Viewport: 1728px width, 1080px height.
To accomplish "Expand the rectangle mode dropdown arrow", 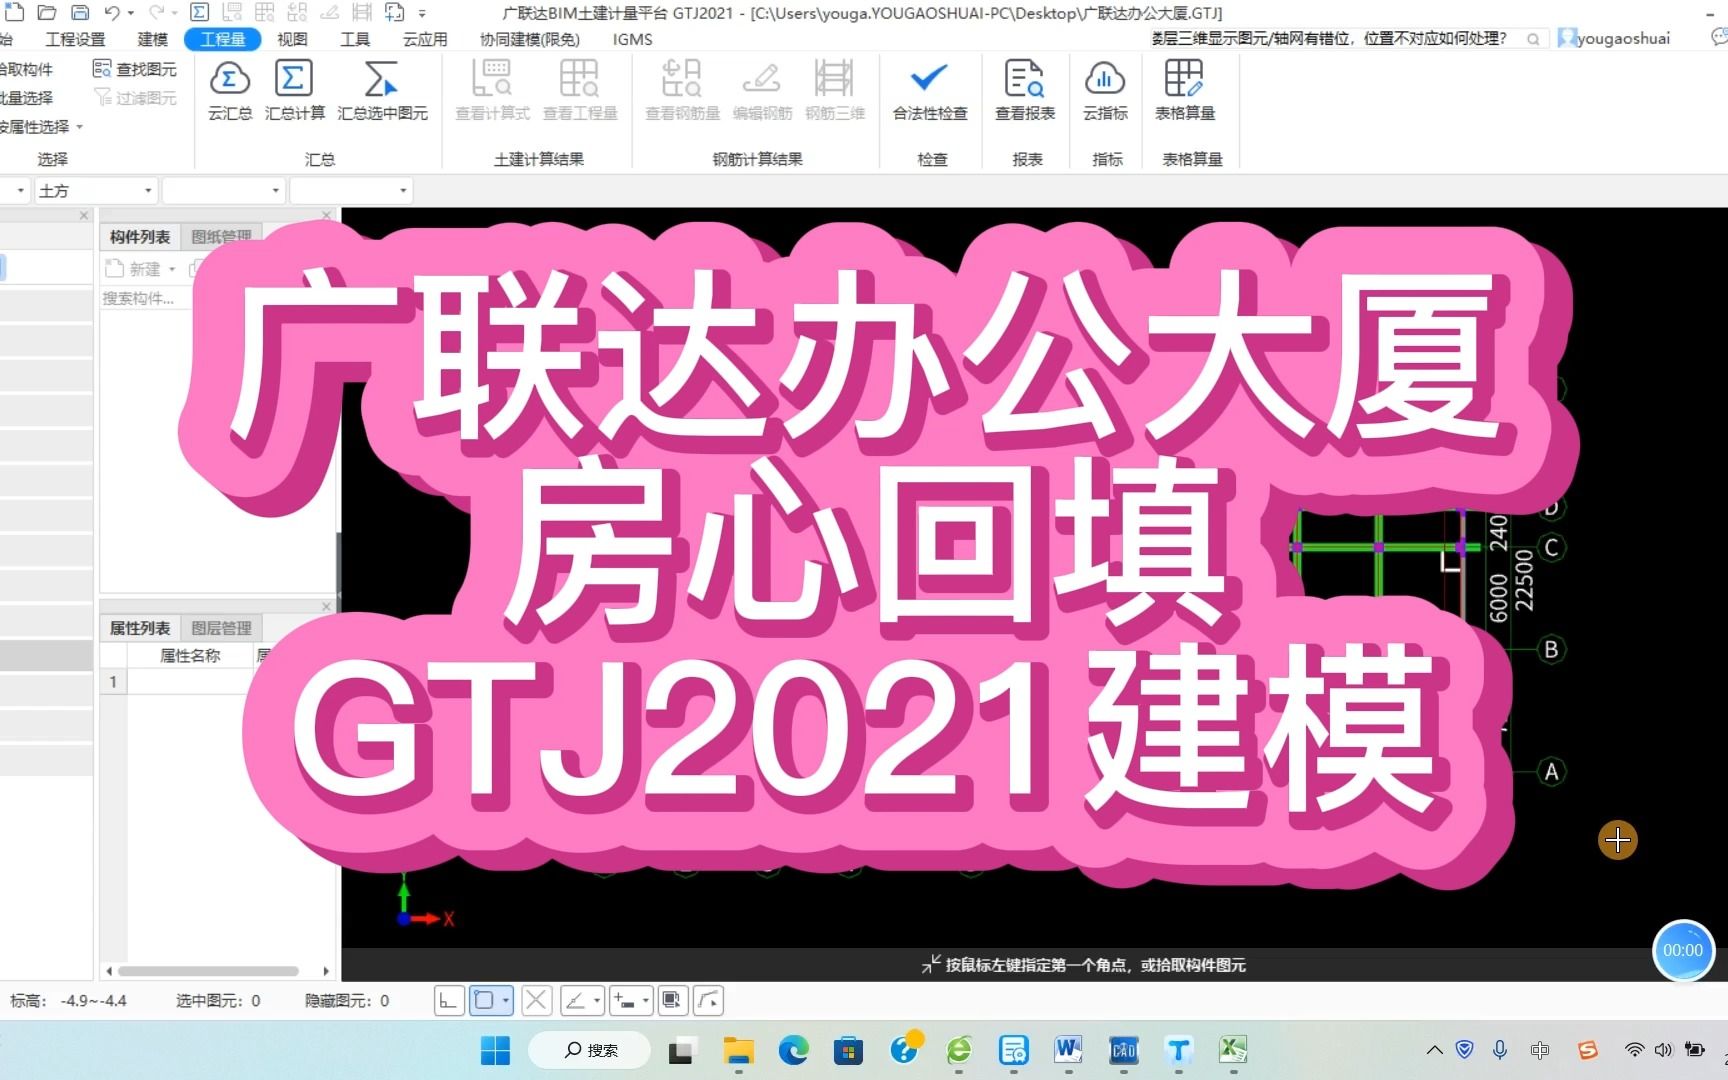I will (506, 1000).
